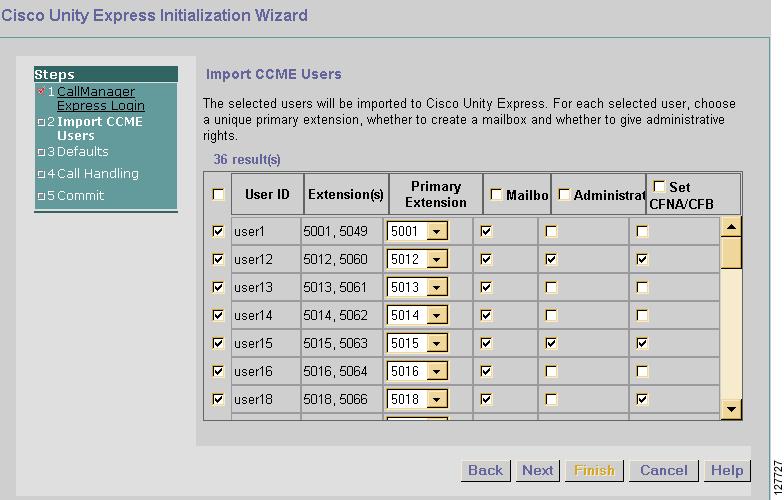The width and height of the screenshot is (784, 500).
Task: Click the Extension(s) column header
Action: [346, 194]
